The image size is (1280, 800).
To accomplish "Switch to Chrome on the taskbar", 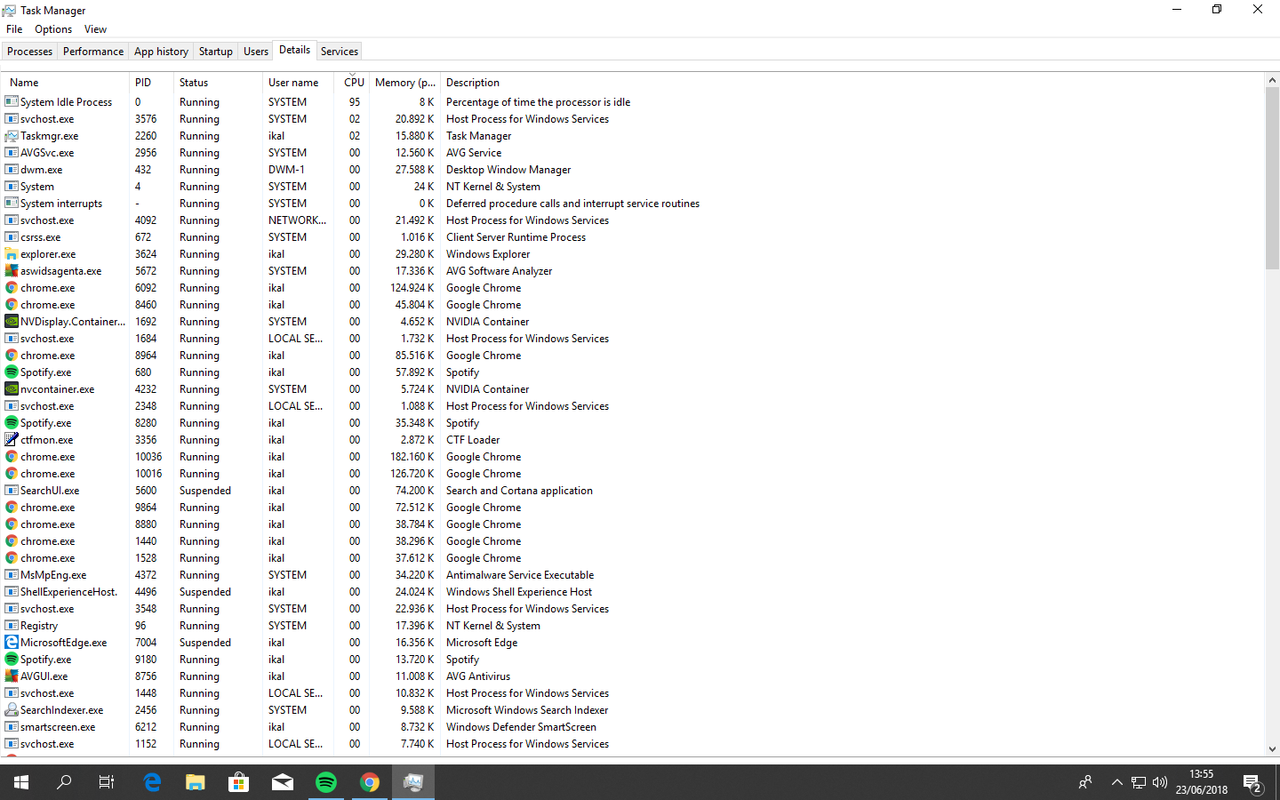I will pyautogui.click(x=370, y=782).
